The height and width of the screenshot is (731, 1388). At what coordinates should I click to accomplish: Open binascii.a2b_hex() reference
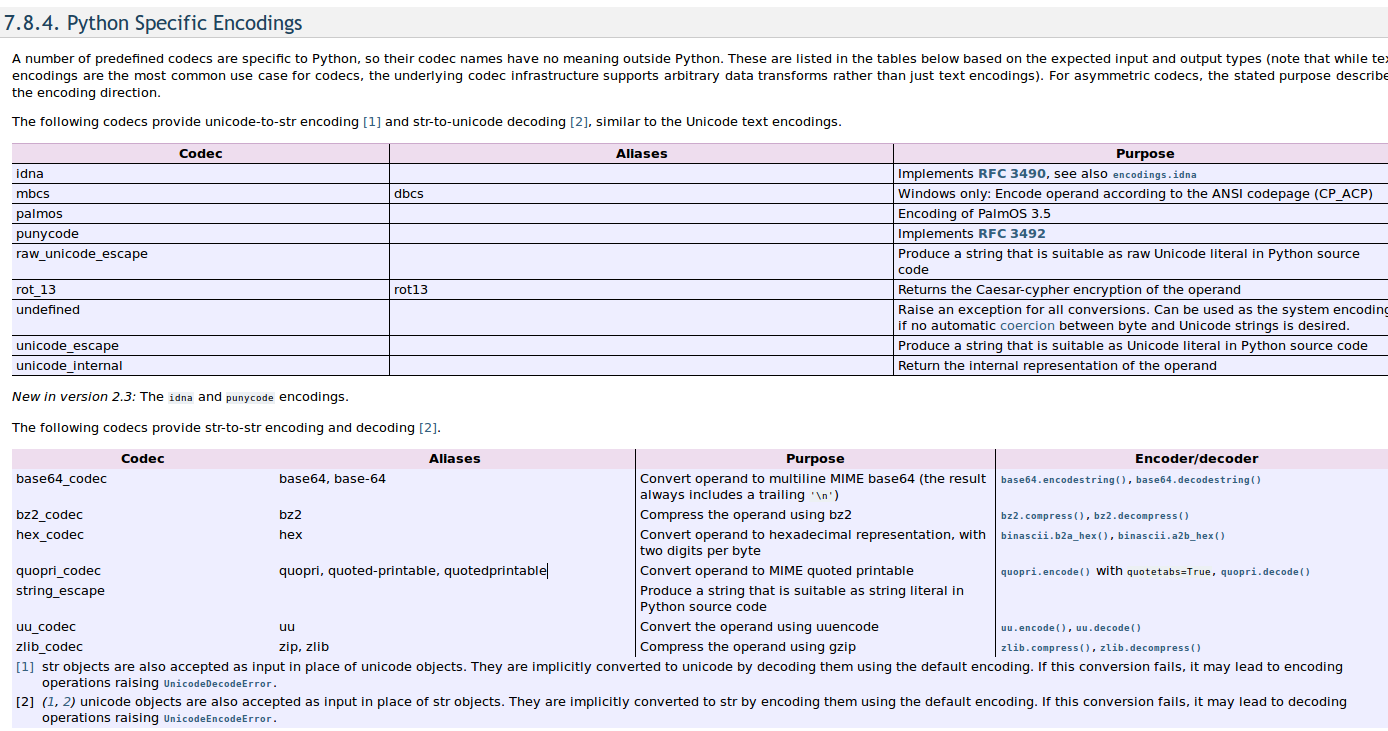pyautogui.click(x=1171, y=536)
